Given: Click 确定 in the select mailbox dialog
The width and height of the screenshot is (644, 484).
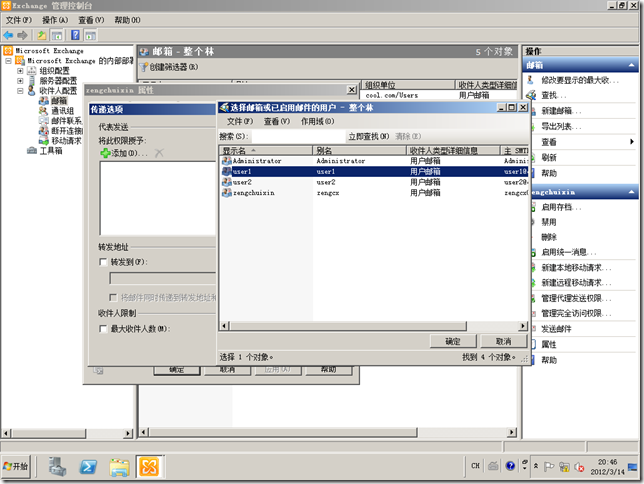Looking at the screenshot, I should click(x=452, y=341).
